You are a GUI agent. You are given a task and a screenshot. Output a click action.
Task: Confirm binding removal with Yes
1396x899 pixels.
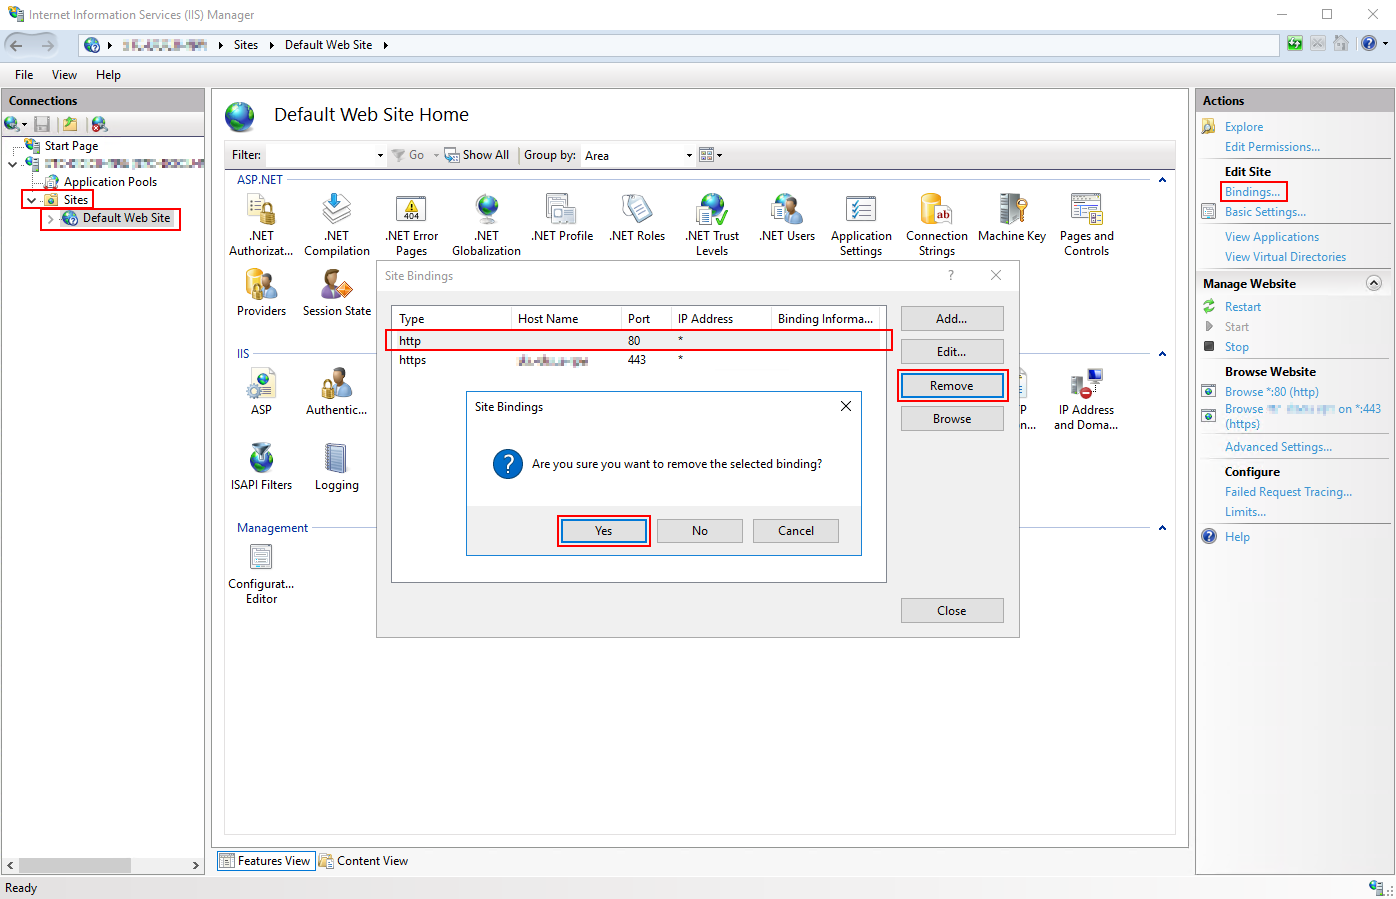click(x=603, y=530)
